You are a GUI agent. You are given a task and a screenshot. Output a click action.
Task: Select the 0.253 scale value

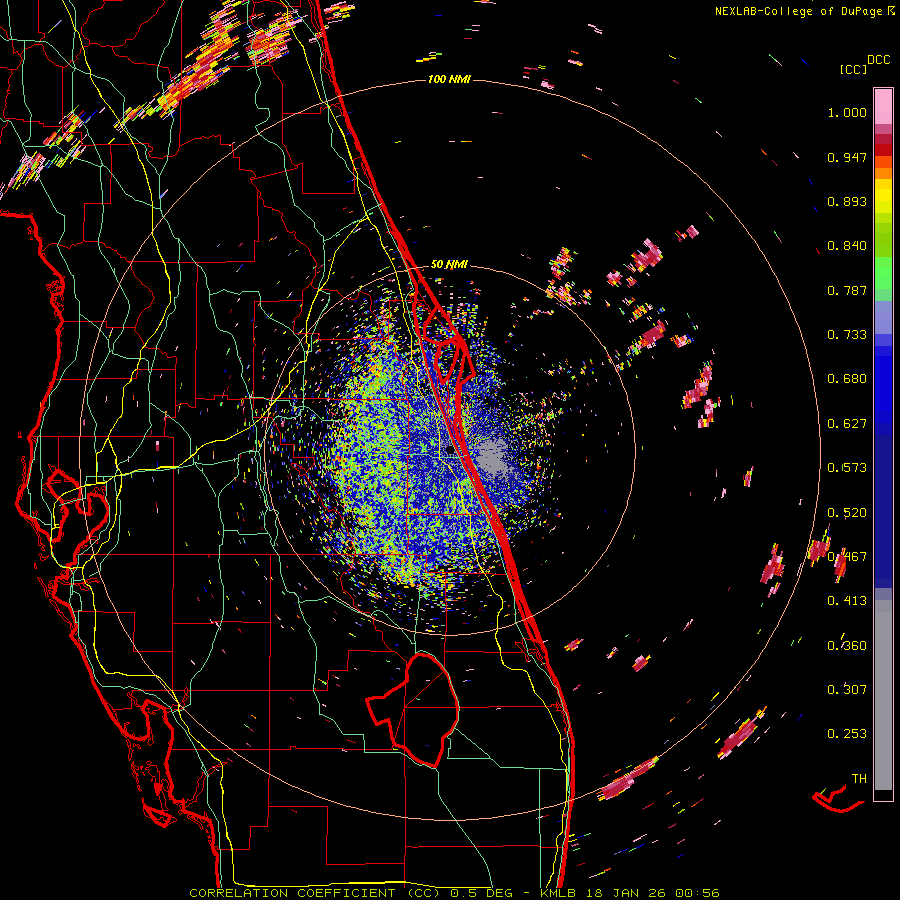(847, 734)
